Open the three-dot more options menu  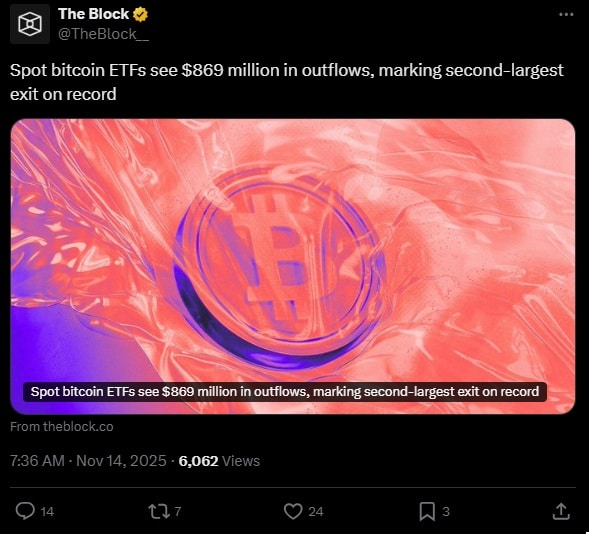tap(566, 15)
